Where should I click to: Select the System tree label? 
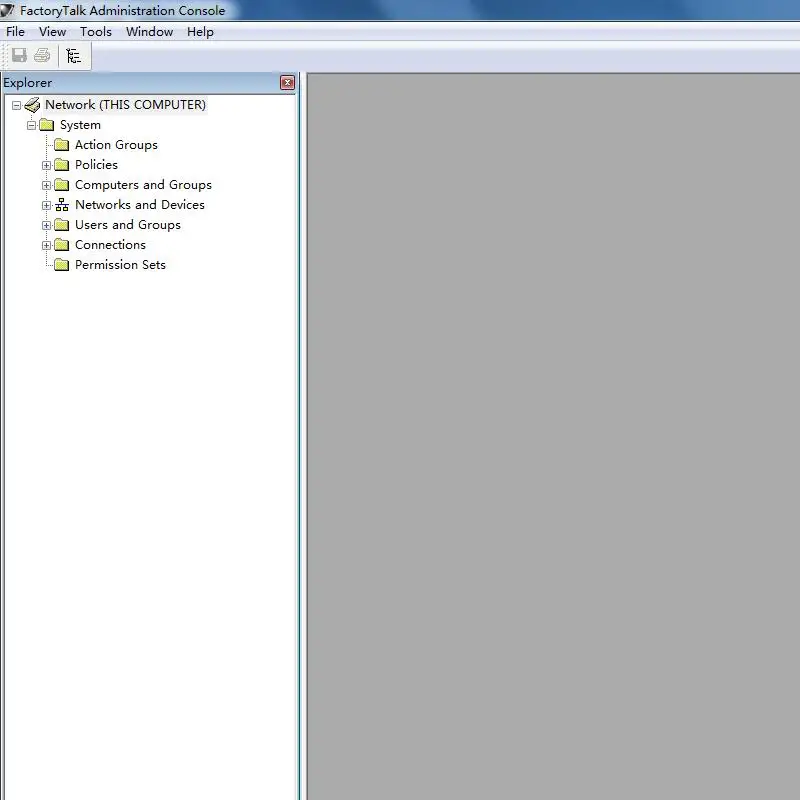80,125
